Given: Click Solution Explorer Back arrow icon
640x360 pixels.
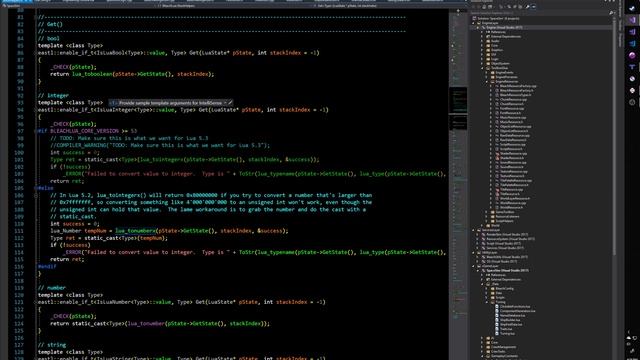Looking at the screenshot, I should pyautogui.click(x=473, y=7).
